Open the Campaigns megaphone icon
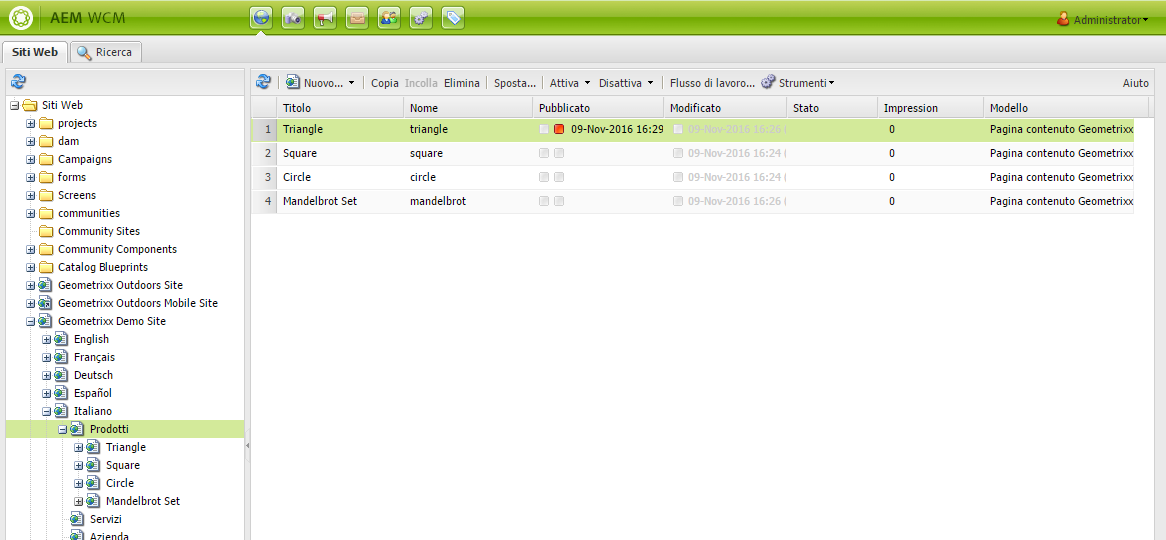1166x540 pixels. (324, 19)
